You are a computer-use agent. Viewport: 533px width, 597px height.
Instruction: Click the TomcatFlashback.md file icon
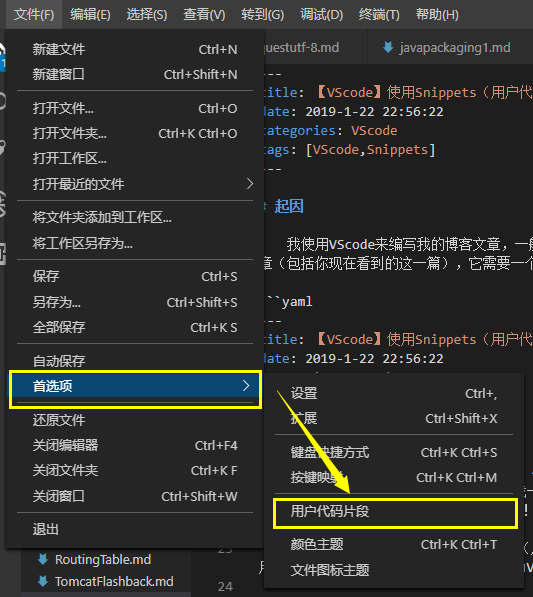point(43,581)
